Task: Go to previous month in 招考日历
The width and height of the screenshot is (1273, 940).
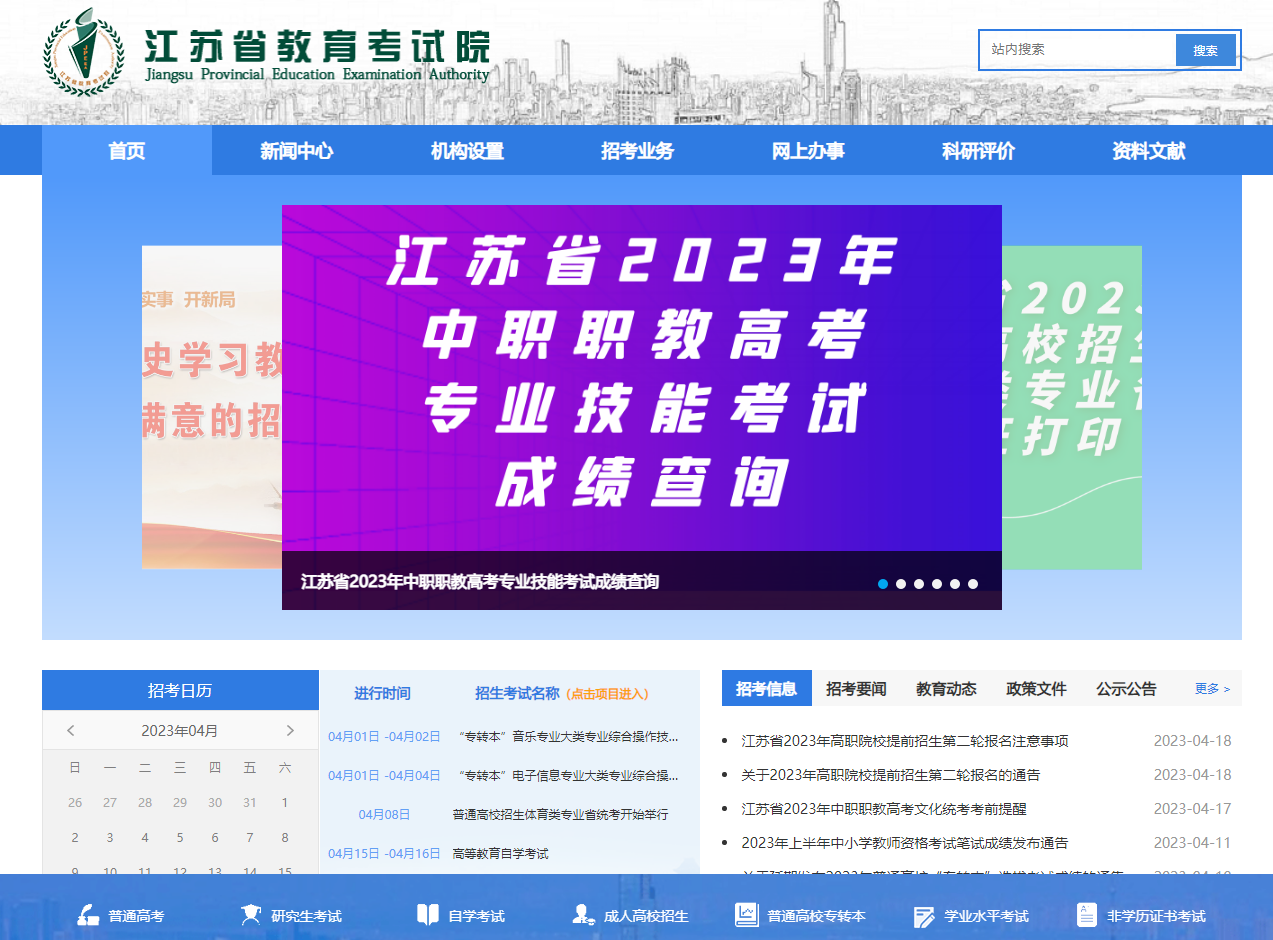Action: [x=70, y=730]
